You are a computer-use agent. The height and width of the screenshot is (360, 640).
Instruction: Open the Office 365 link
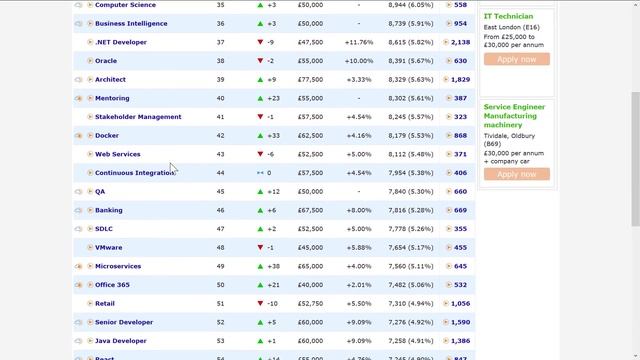(112, 285)
